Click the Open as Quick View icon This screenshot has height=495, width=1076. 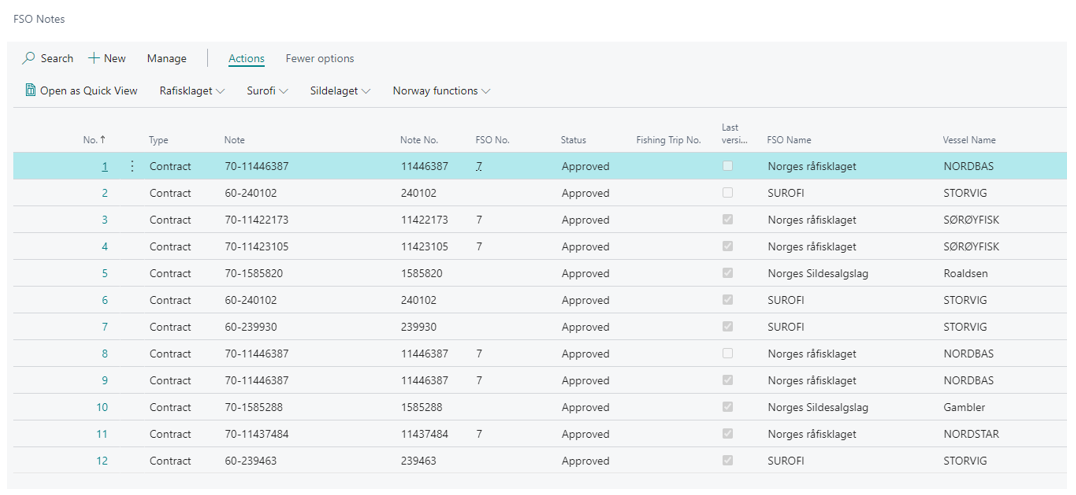coord(31,91)
